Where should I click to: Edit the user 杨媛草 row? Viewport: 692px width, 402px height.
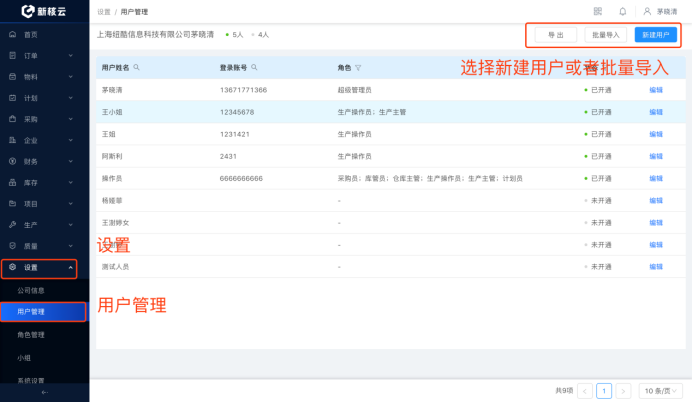[x=656, y=200]
